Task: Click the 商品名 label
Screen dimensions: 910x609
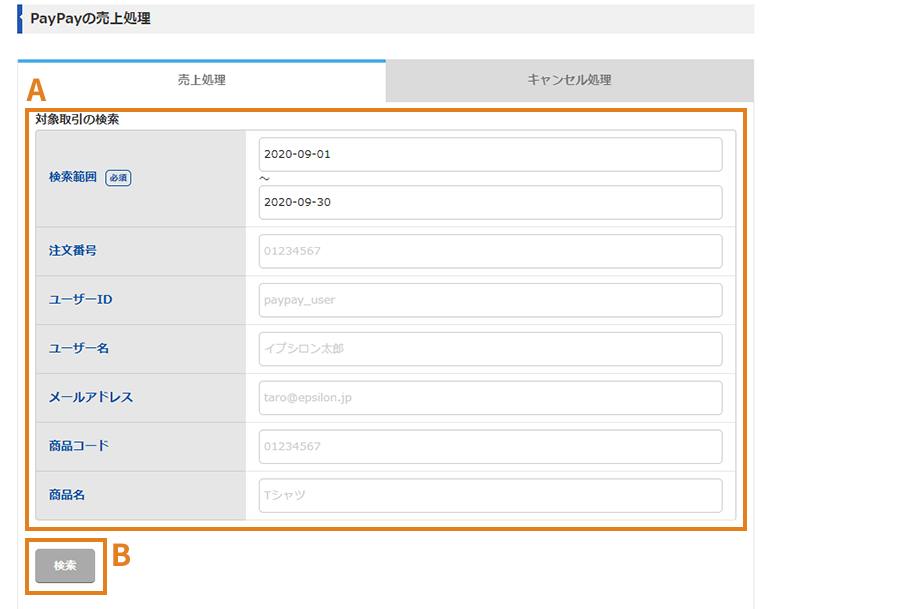Action: click(67, 495)
